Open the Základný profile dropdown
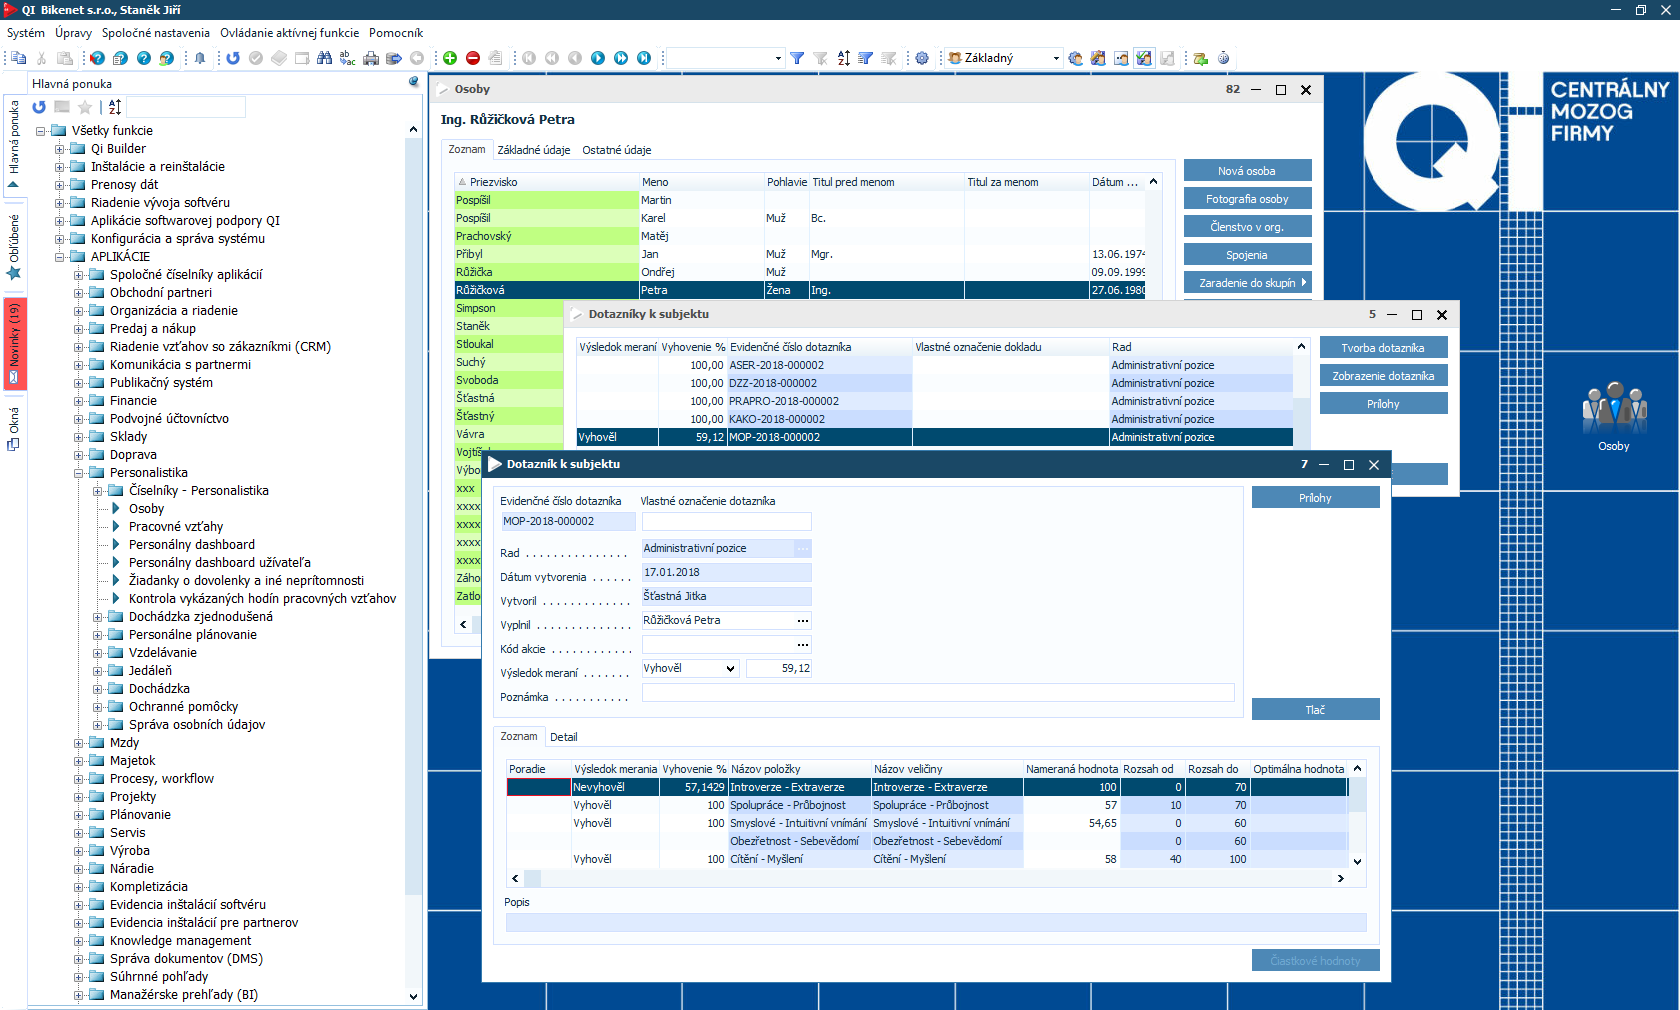Viewport: 1680px width, 1010px height. click(x=1056, y=58)
